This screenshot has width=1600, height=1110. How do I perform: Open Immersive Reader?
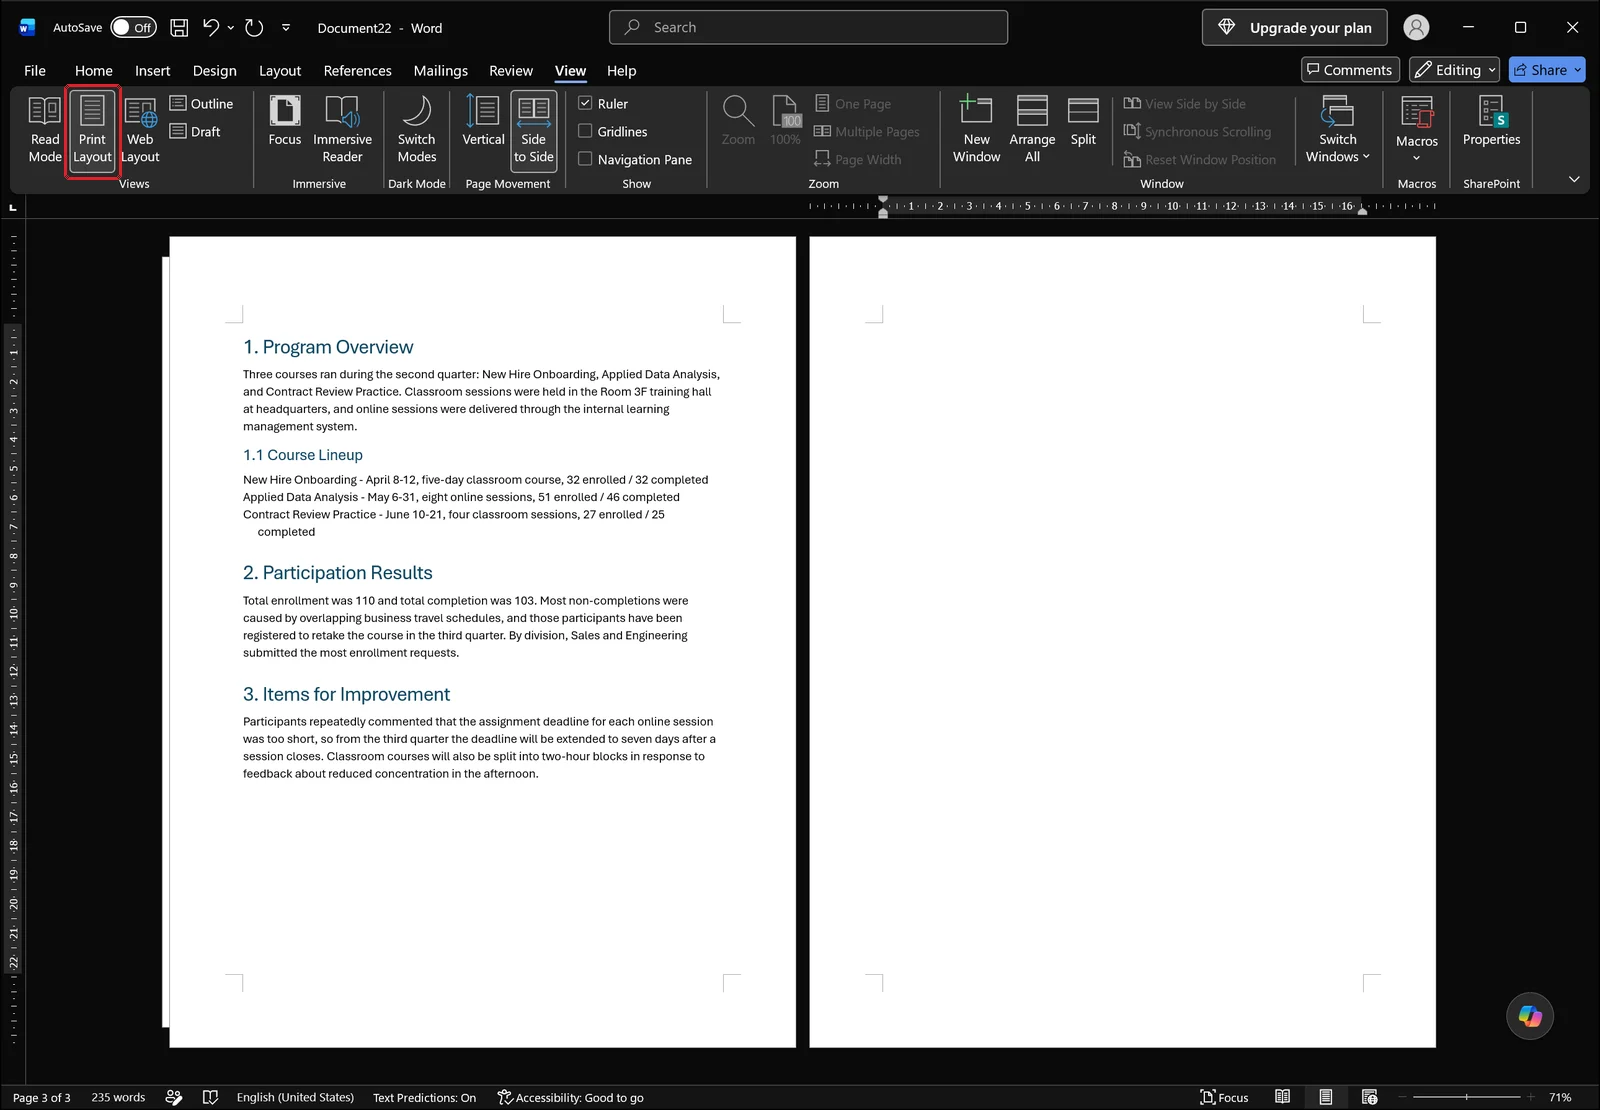[342, 130]
